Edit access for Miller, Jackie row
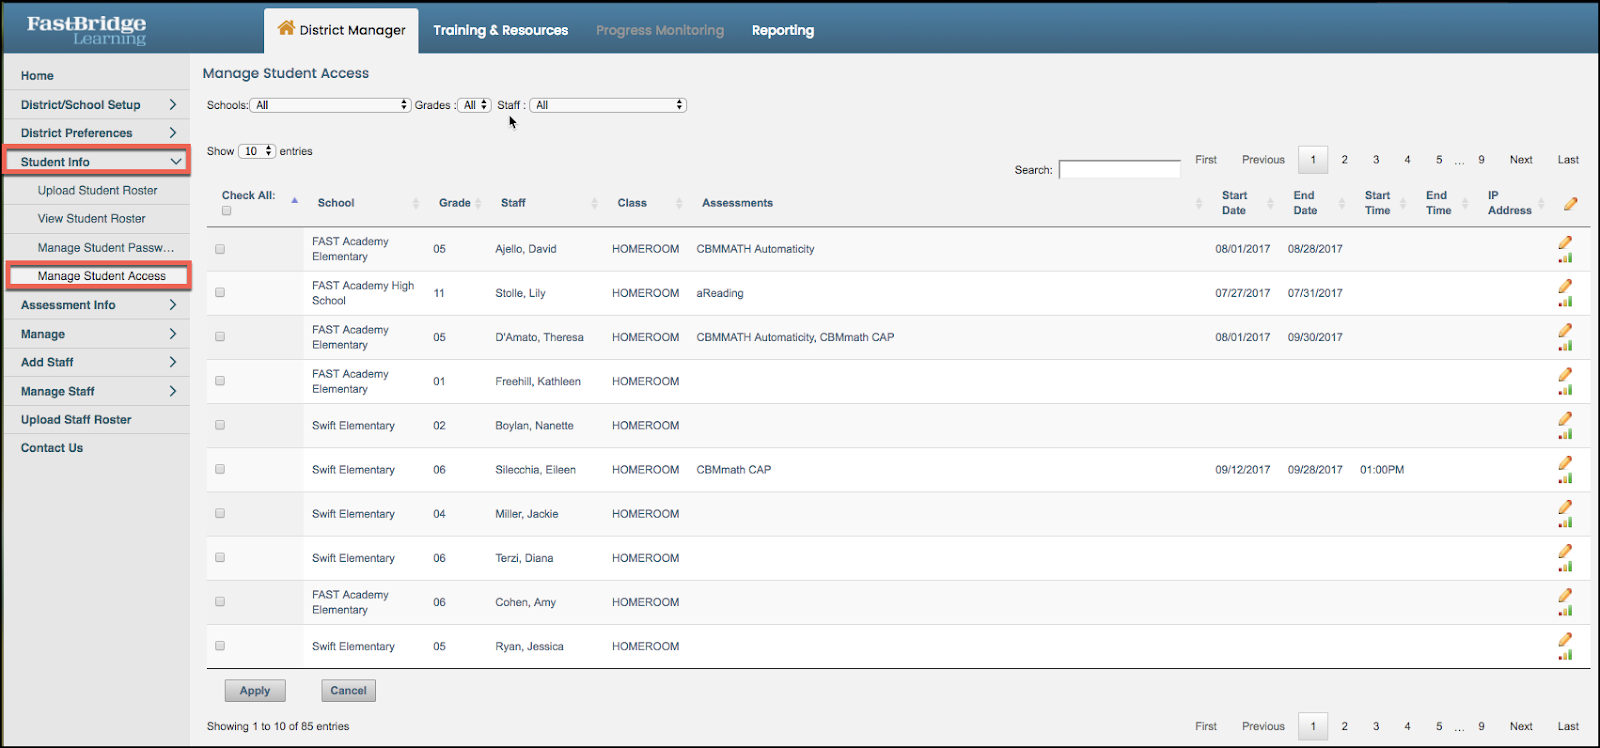Image resolution: width=1600 pixels, height=748 pixels. pyautogui.click(x=1565, y=506)
